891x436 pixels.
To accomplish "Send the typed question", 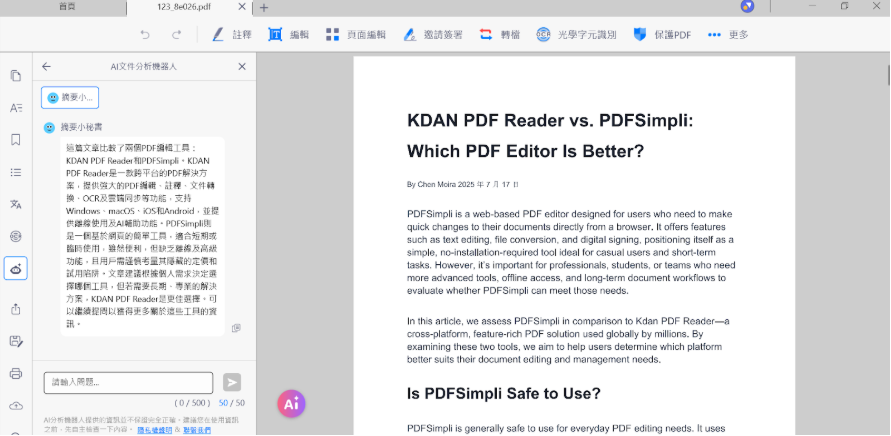I will [x=232, y=383].
